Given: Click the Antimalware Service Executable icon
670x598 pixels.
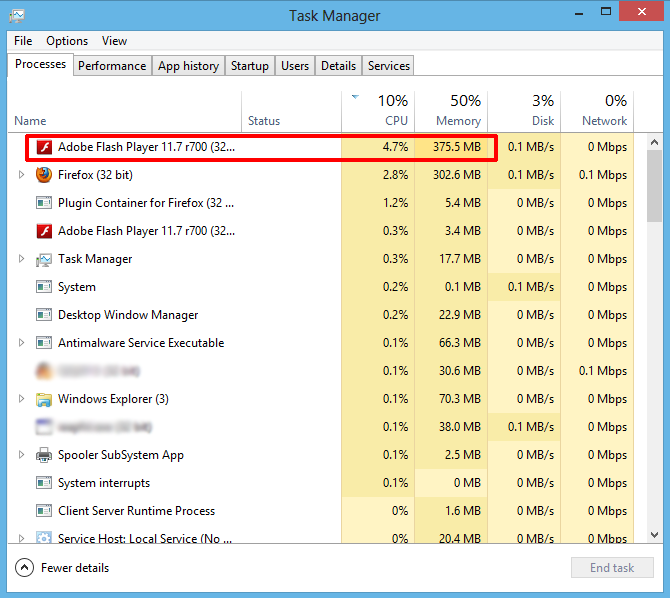Looking at the screenshot, I should [x=44, y=343].
